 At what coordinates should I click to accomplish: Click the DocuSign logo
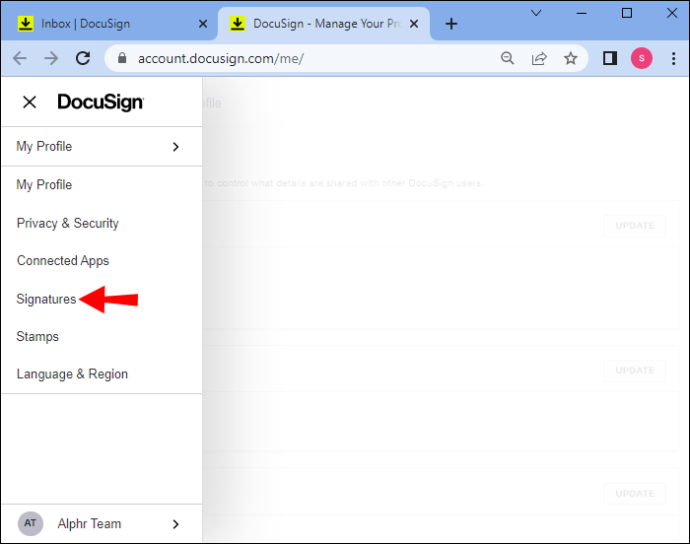click(x=100, y=102)
